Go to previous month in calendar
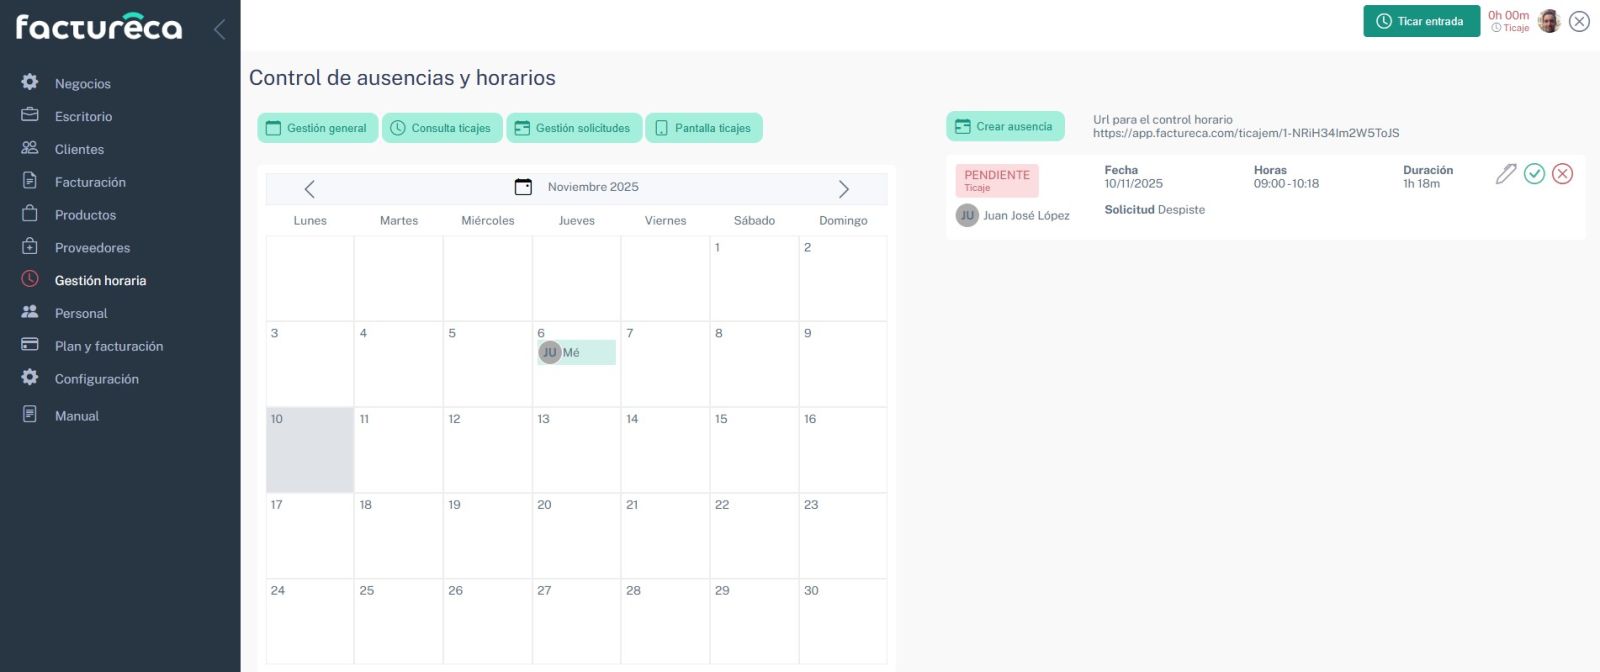The image size is (1600, 672). tap(310, 189)
